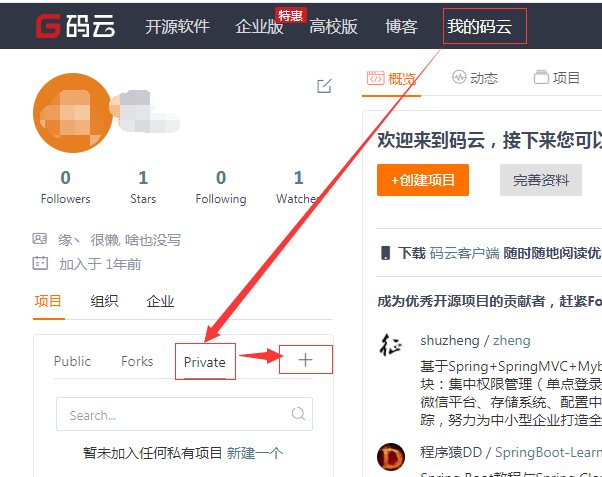Show Forks projects list

[137, 361]
